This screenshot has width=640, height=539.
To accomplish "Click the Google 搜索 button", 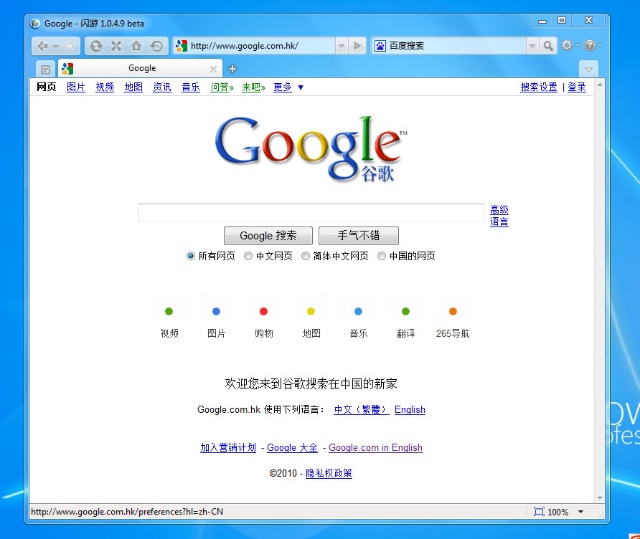I will coord(268,236).
